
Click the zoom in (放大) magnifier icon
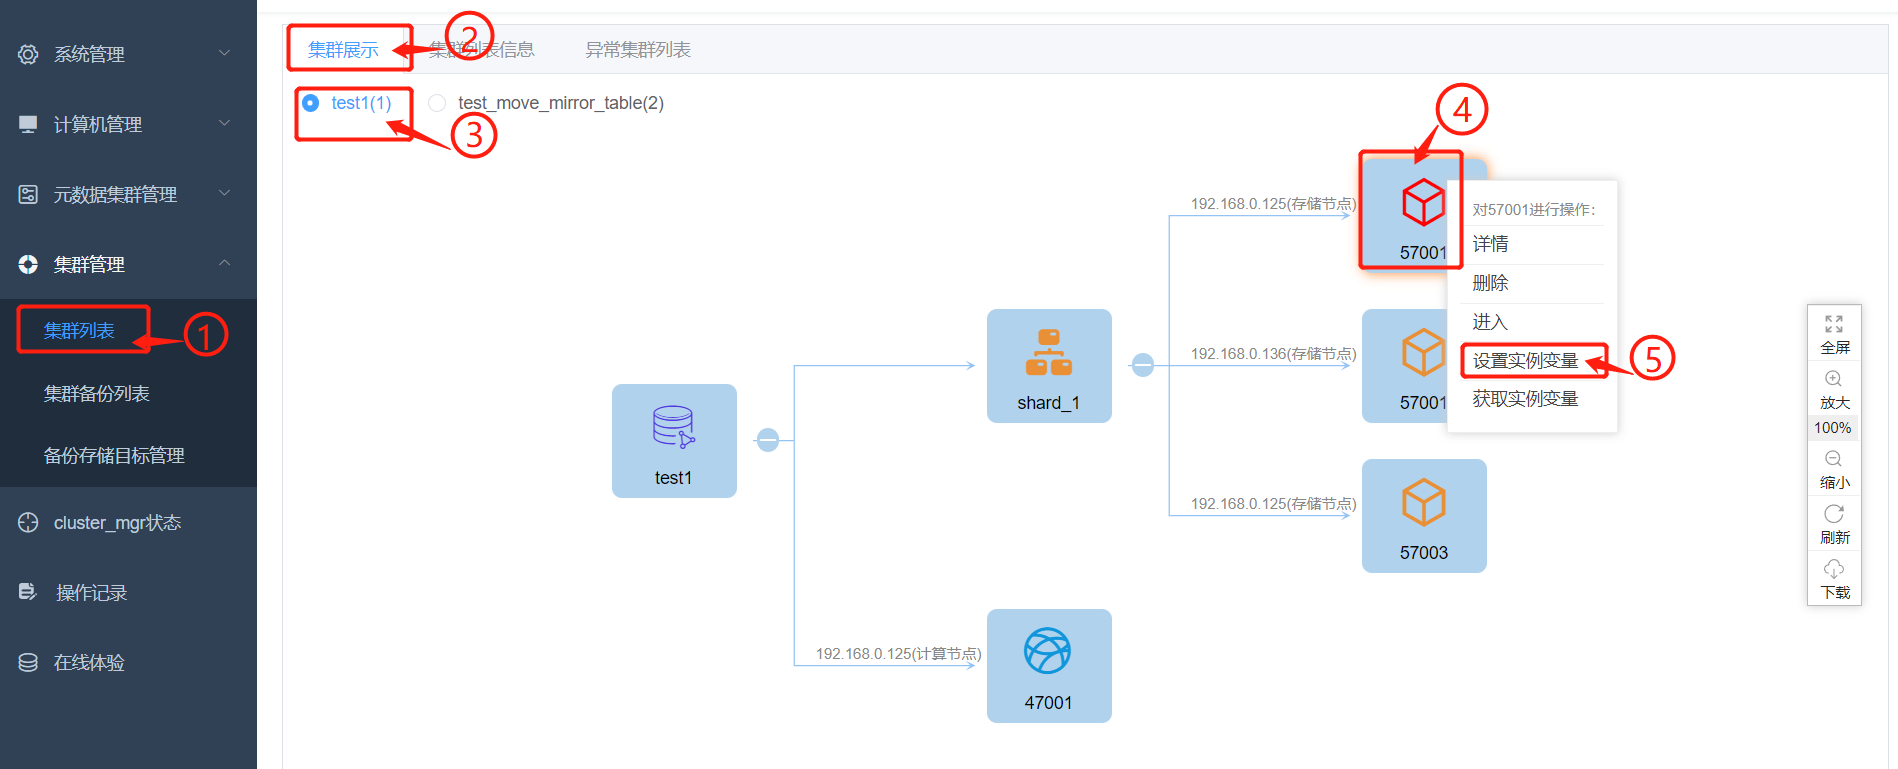point(1833,379)
